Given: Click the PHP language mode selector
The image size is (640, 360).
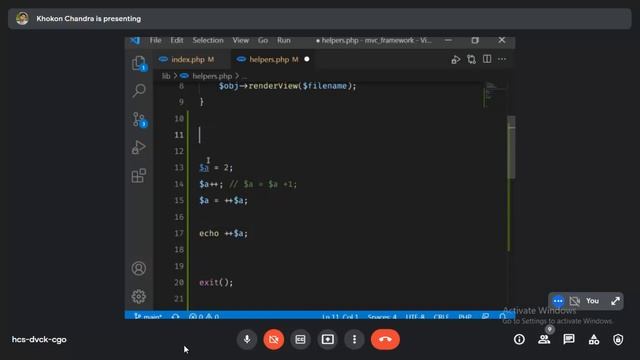Looking at the screenshot, I should (465, 316).
